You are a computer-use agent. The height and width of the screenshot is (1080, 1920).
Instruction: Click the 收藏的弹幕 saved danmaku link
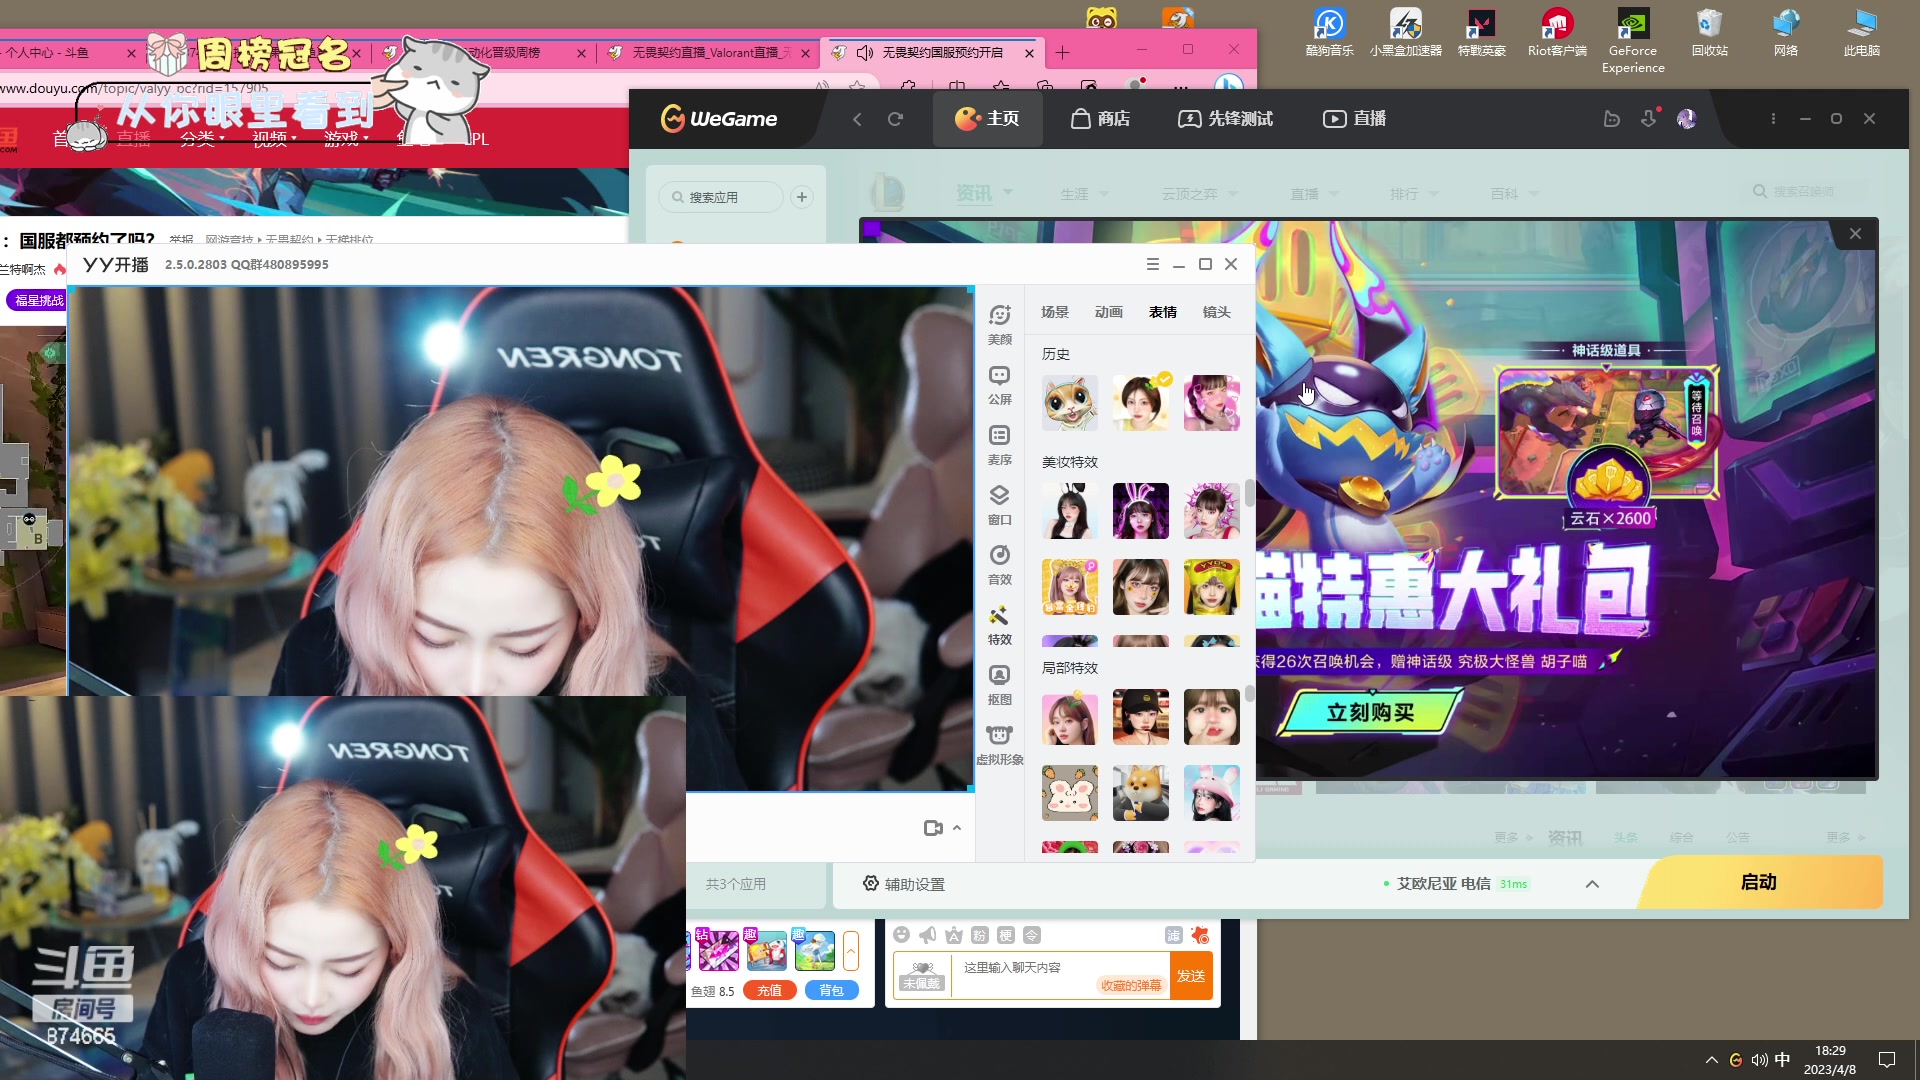click(1131, 985)
